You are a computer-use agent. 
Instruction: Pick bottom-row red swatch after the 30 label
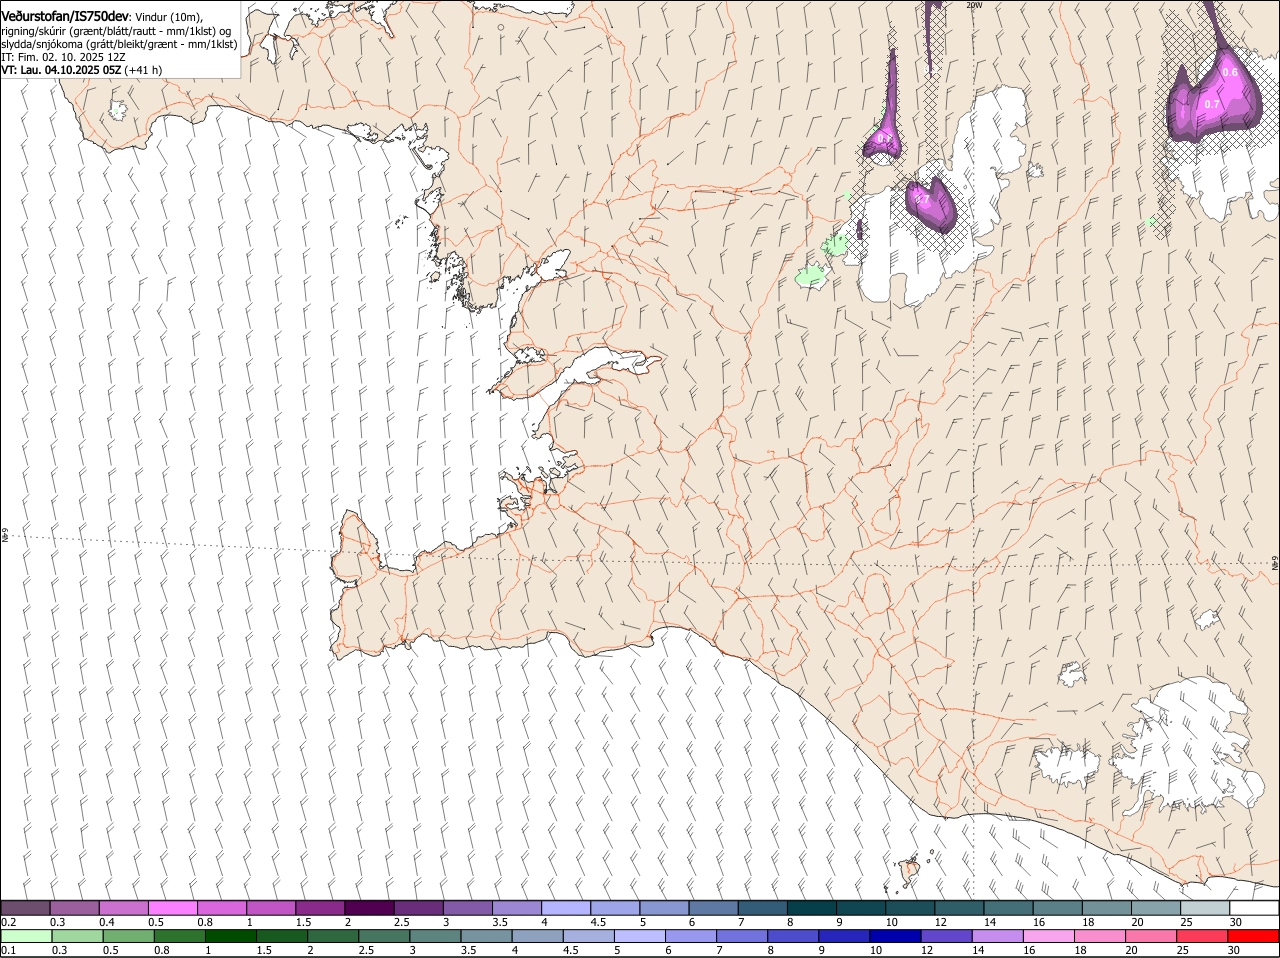1253,936
